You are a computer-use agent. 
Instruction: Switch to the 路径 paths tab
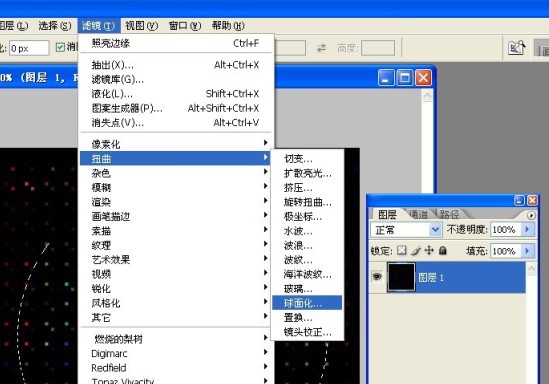pyautogui.click(x=449, y=214)
